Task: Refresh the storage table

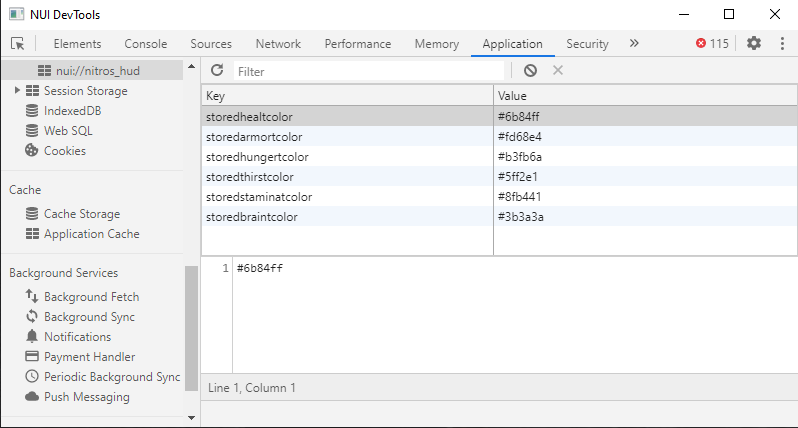Action: 217,70
